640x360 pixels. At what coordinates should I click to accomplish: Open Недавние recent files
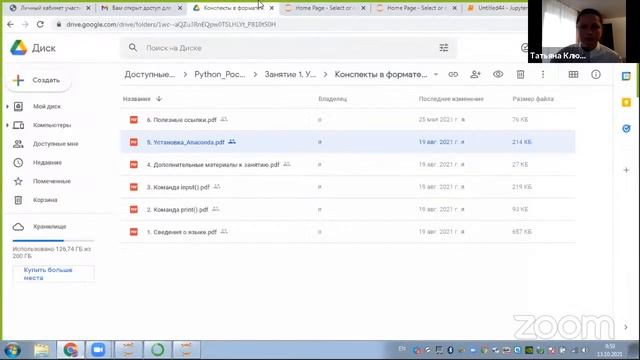[47, 163]
